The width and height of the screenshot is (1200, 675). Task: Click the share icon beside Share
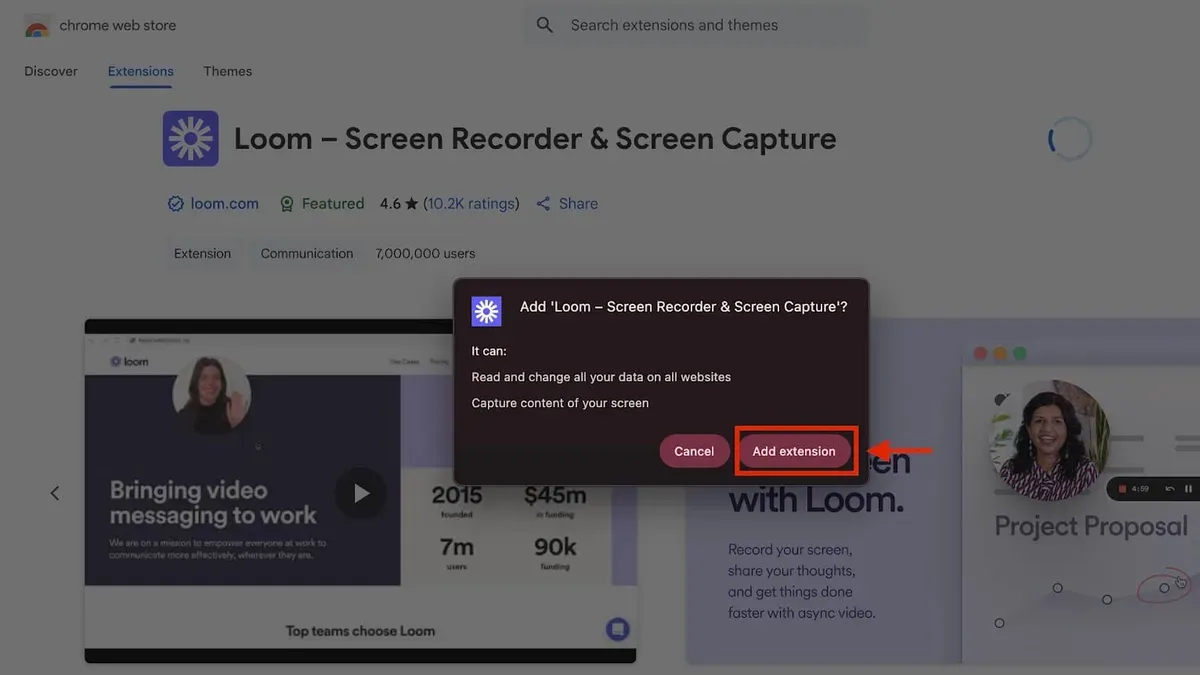(544, 204)
